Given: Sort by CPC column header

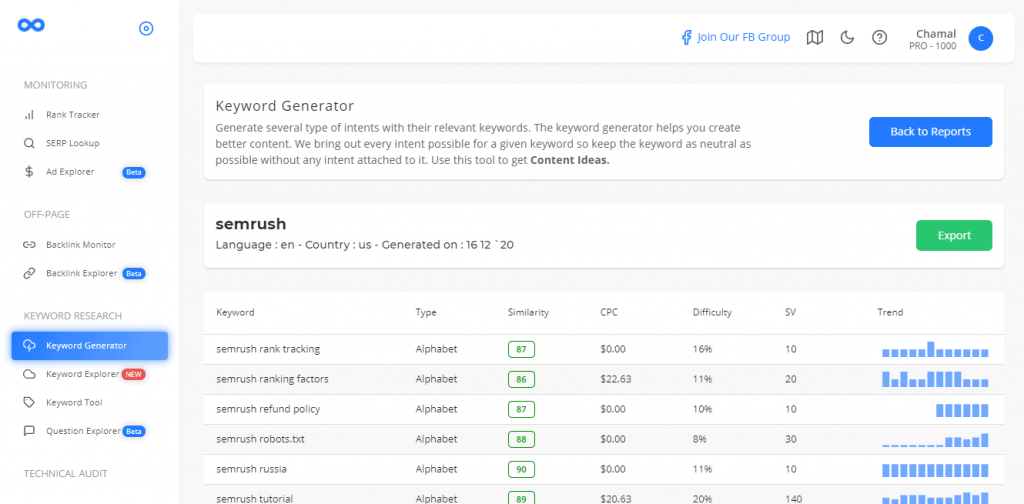Looking at the screenshot, I should (x=609, y=313).
